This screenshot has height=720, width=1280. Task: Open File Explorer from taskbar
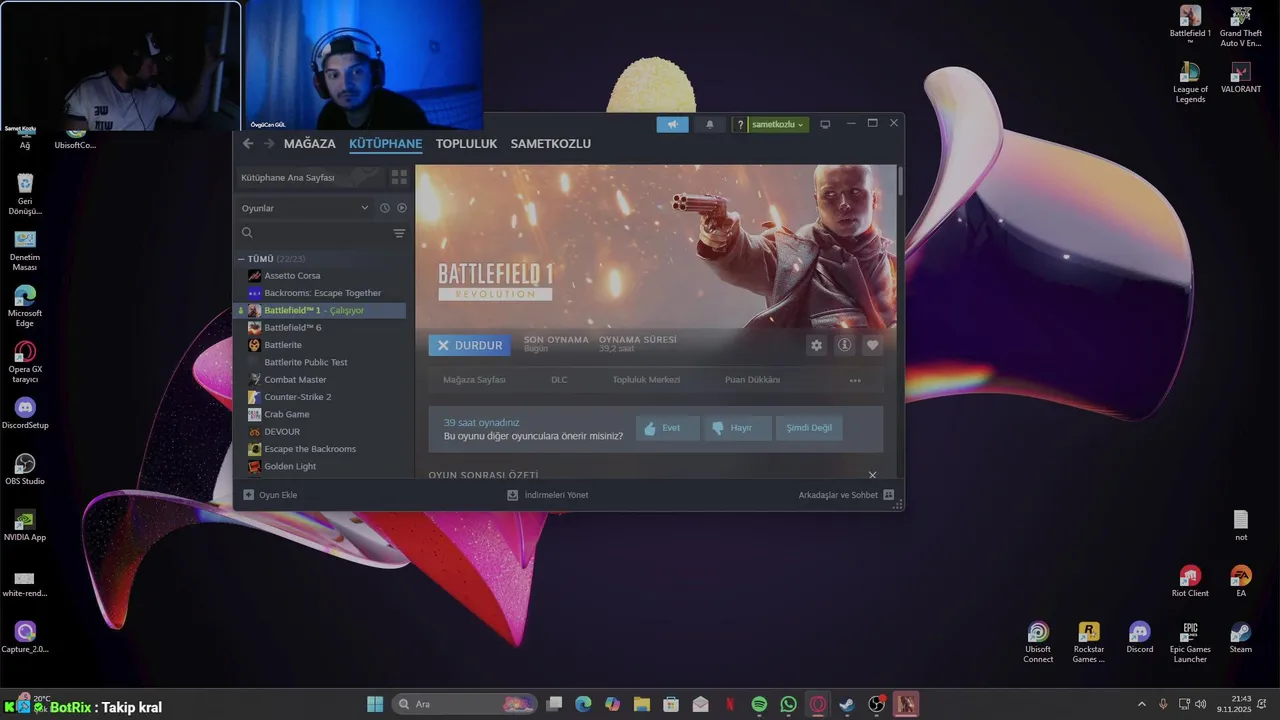(642, 704)
